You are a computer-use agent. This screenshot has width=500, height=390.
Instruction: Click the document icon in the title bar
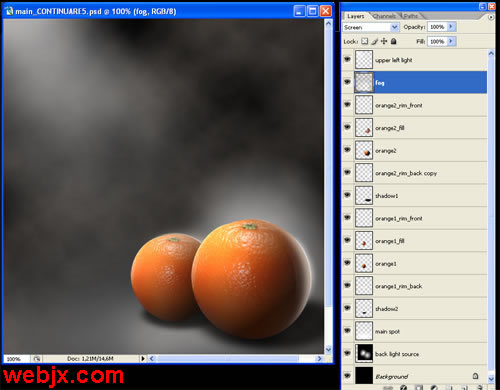point(9,11)
